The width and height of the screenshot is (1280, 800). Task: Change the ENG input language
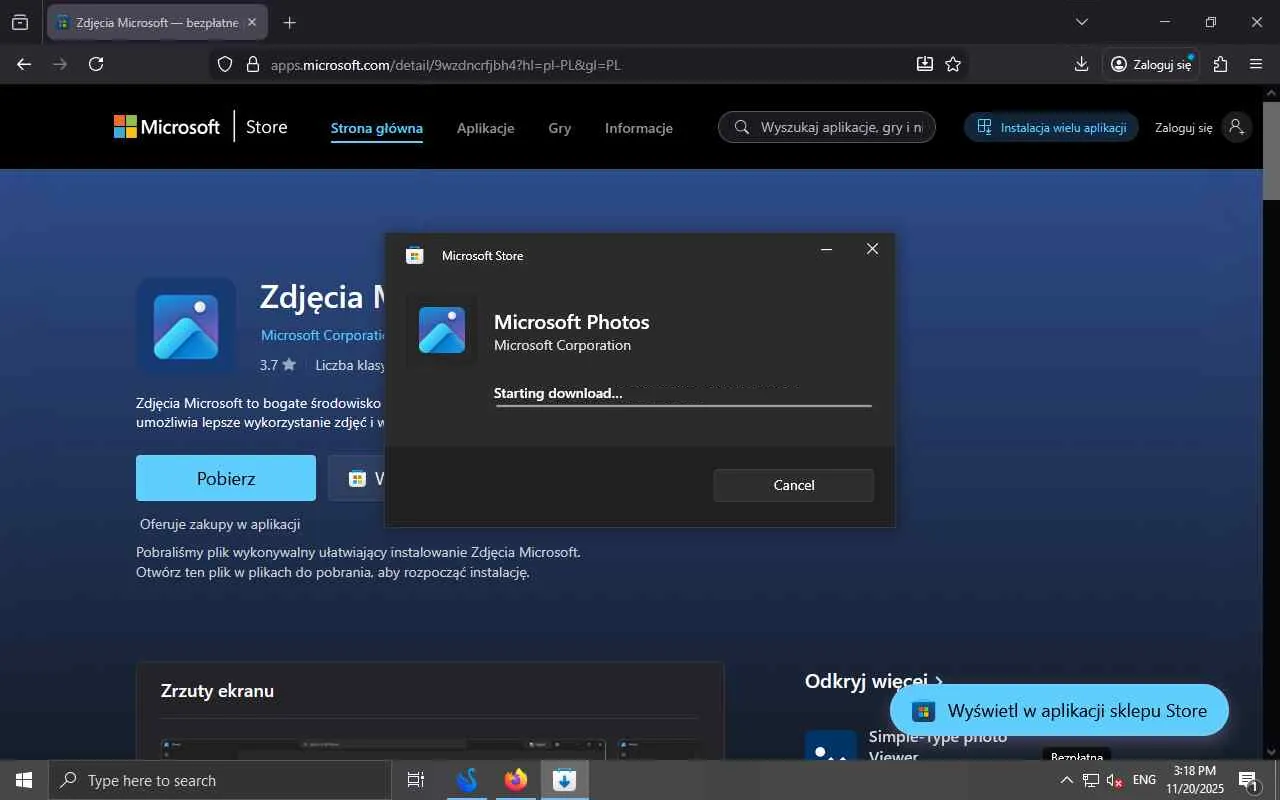[1144, 780]
